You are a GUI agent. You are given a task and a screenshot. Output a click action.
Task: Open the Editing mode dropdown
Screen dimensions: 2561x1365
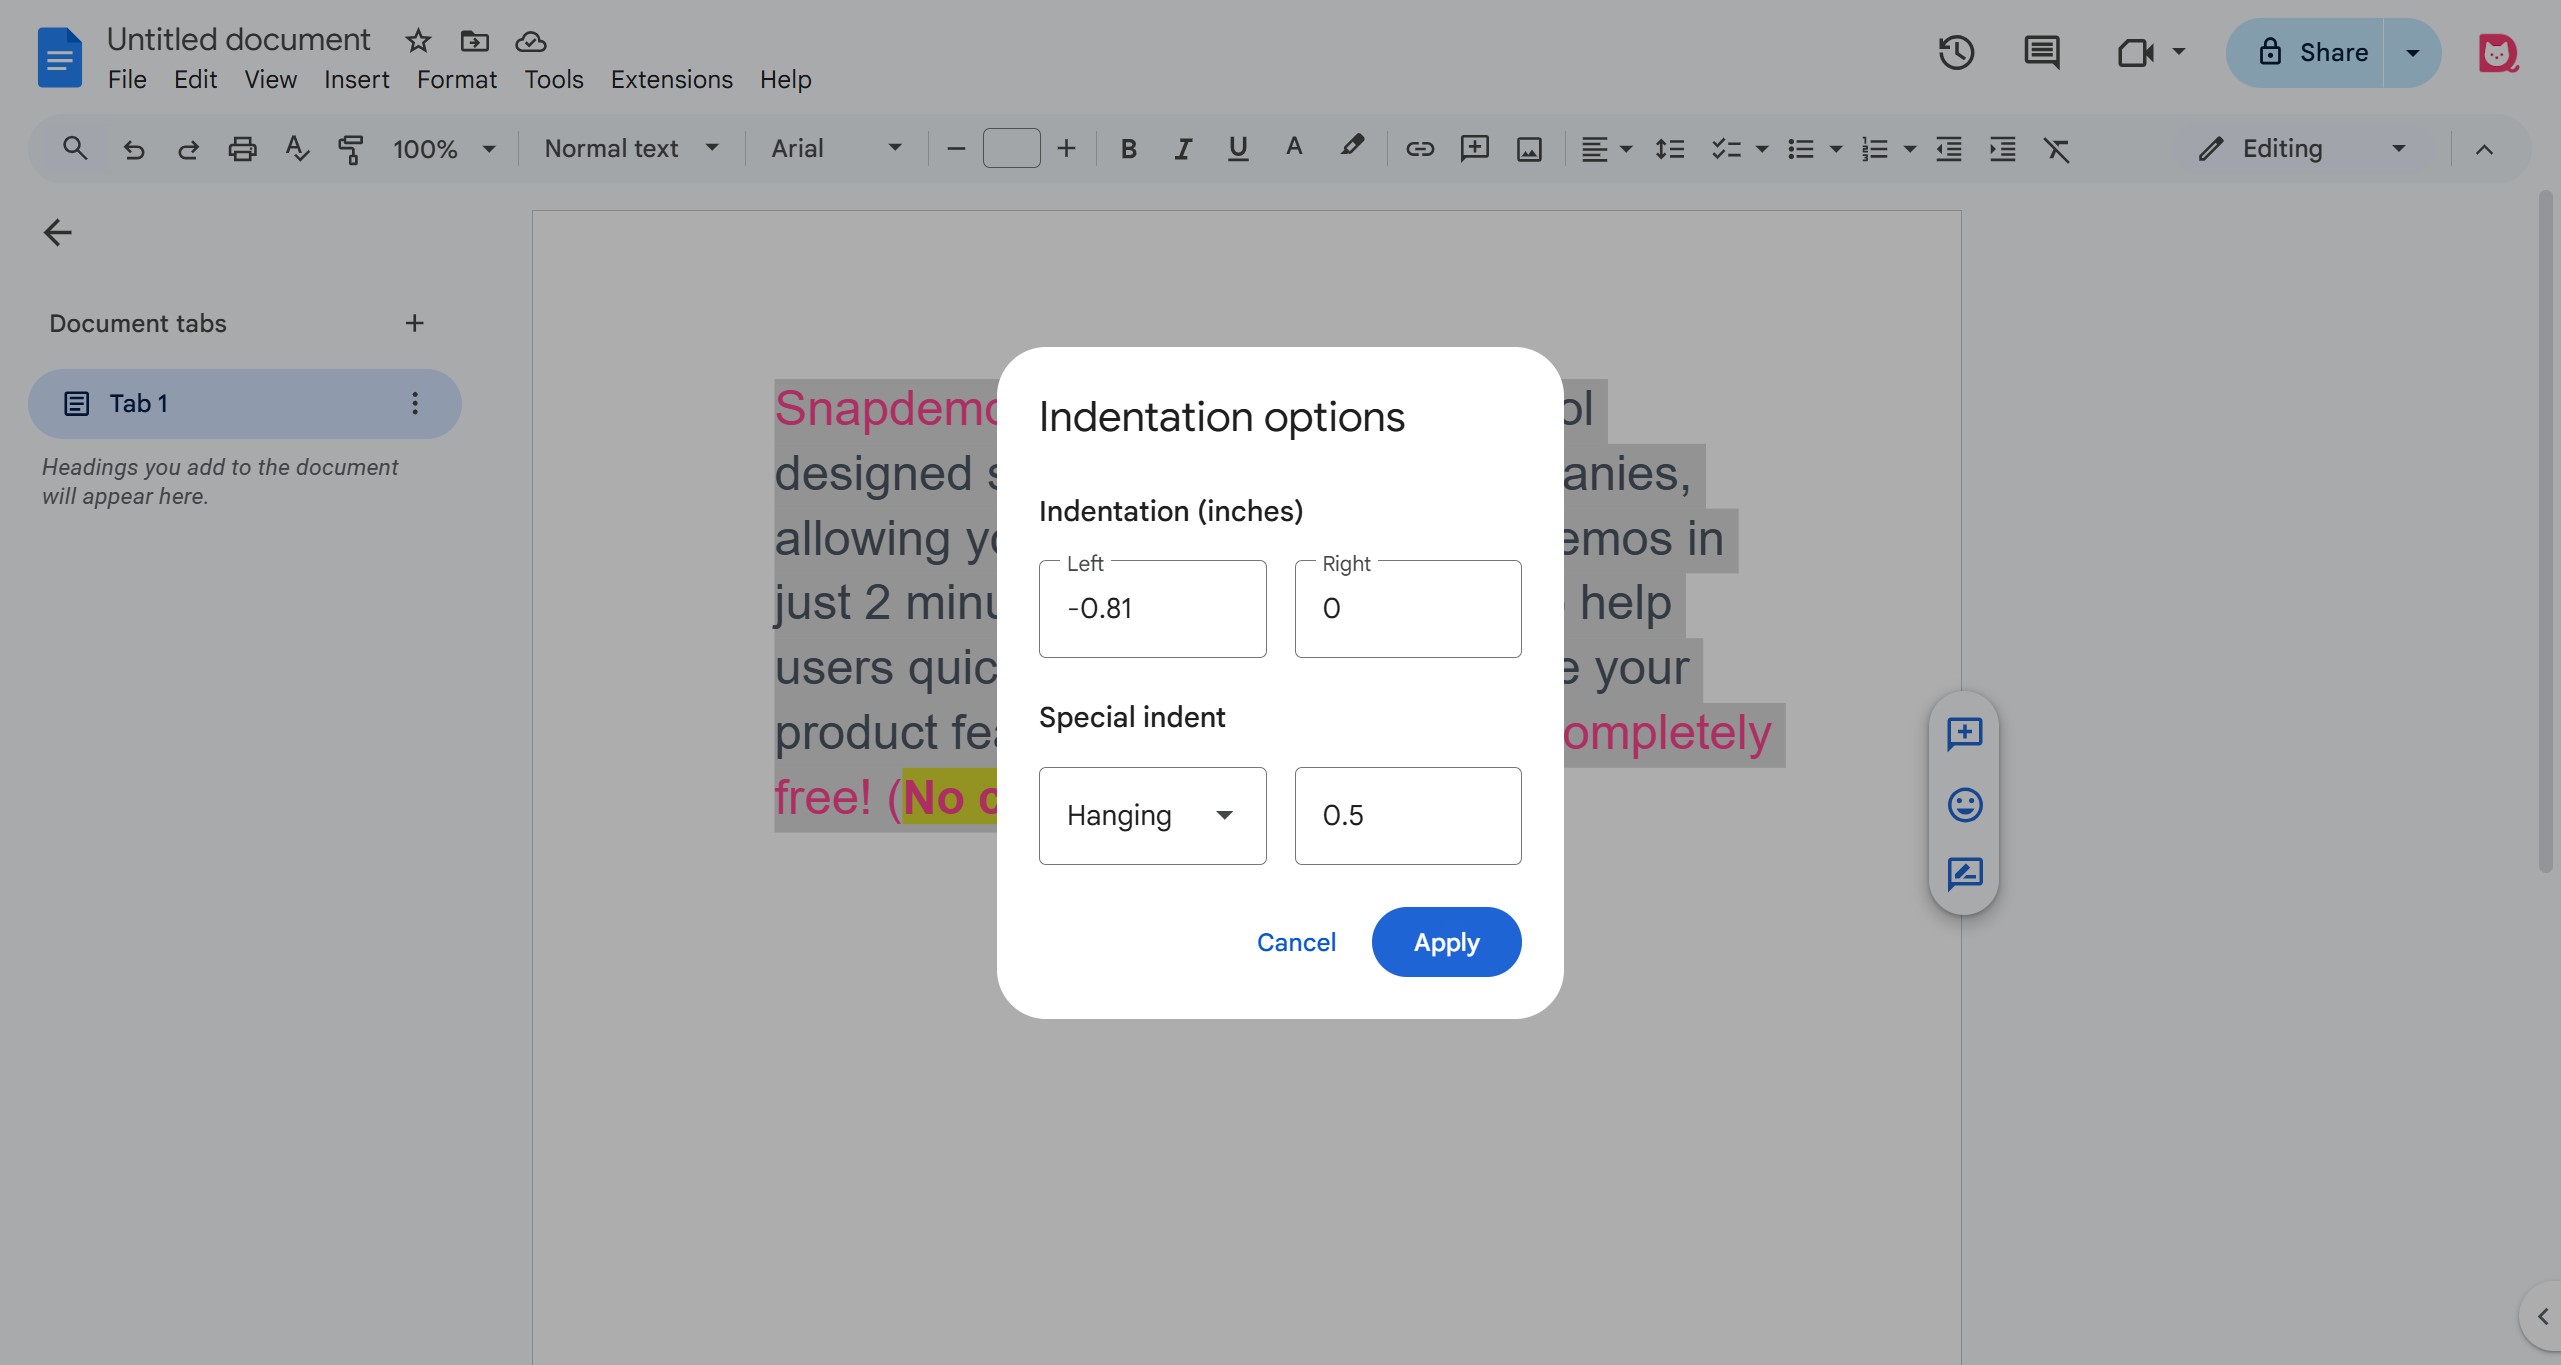[x=2303, y=149]
